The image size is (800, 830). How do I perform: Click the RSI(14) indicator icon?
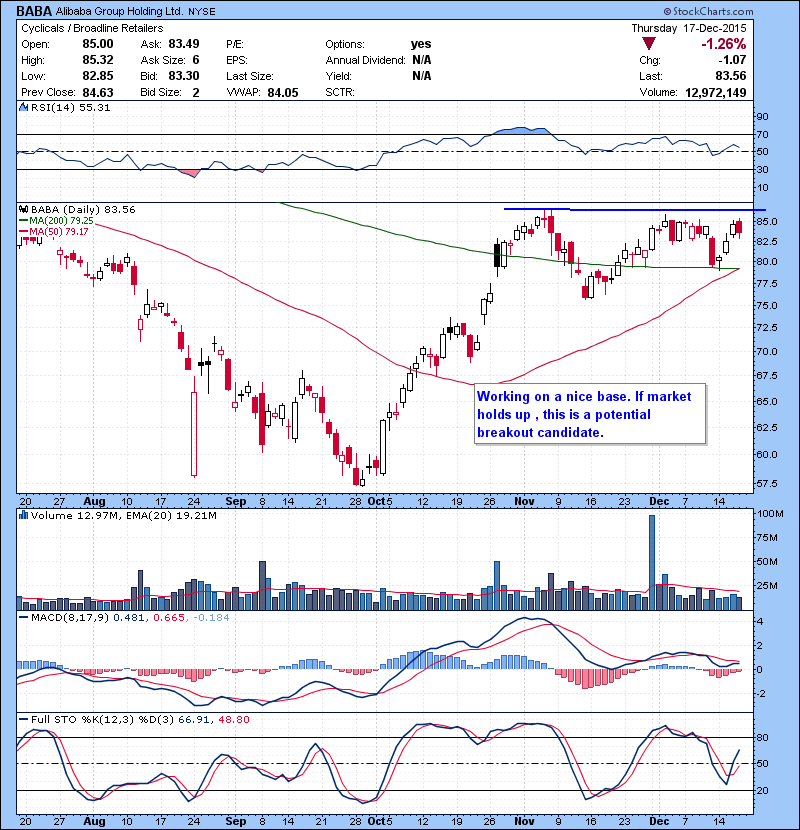point(23,107)
